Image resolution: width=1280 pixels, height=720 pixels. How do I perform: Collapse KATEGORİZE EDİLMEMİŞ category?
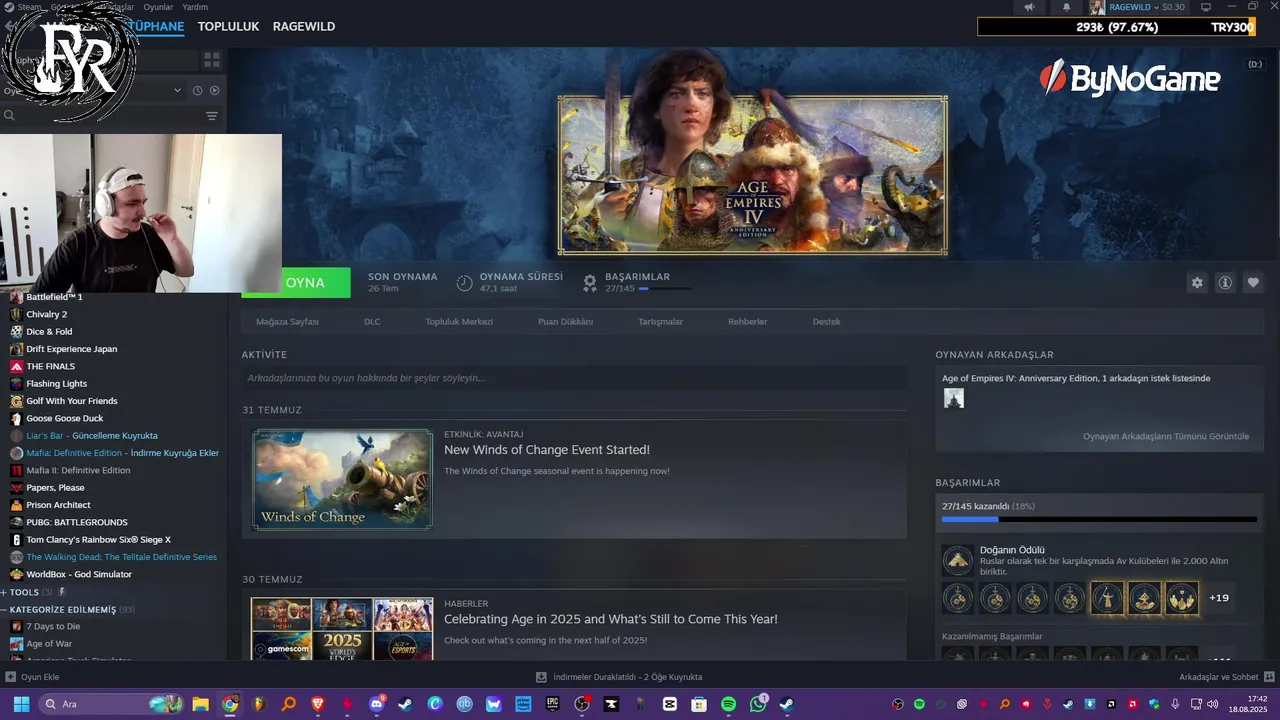tap(5, 609)
